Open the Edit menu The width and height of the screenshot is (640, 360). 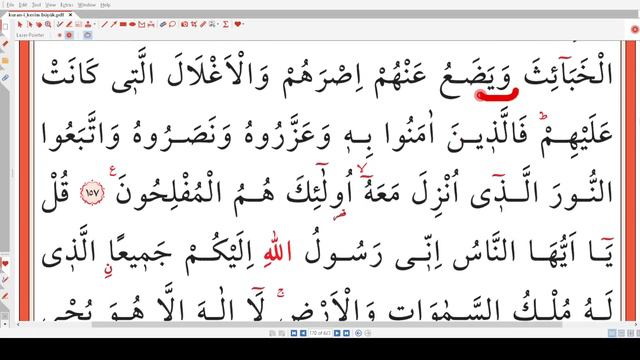(x=23, y=5)
